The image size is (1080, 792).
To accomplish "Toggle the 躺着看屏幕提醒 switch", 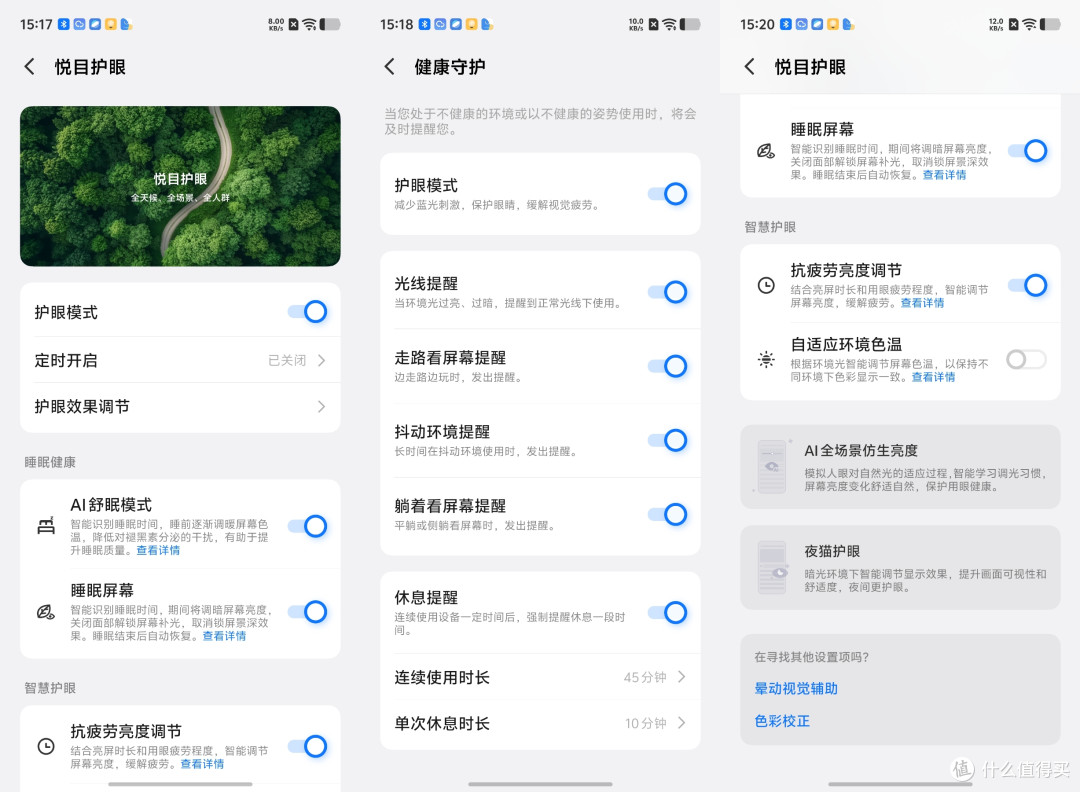I will (x=668, y=514).
